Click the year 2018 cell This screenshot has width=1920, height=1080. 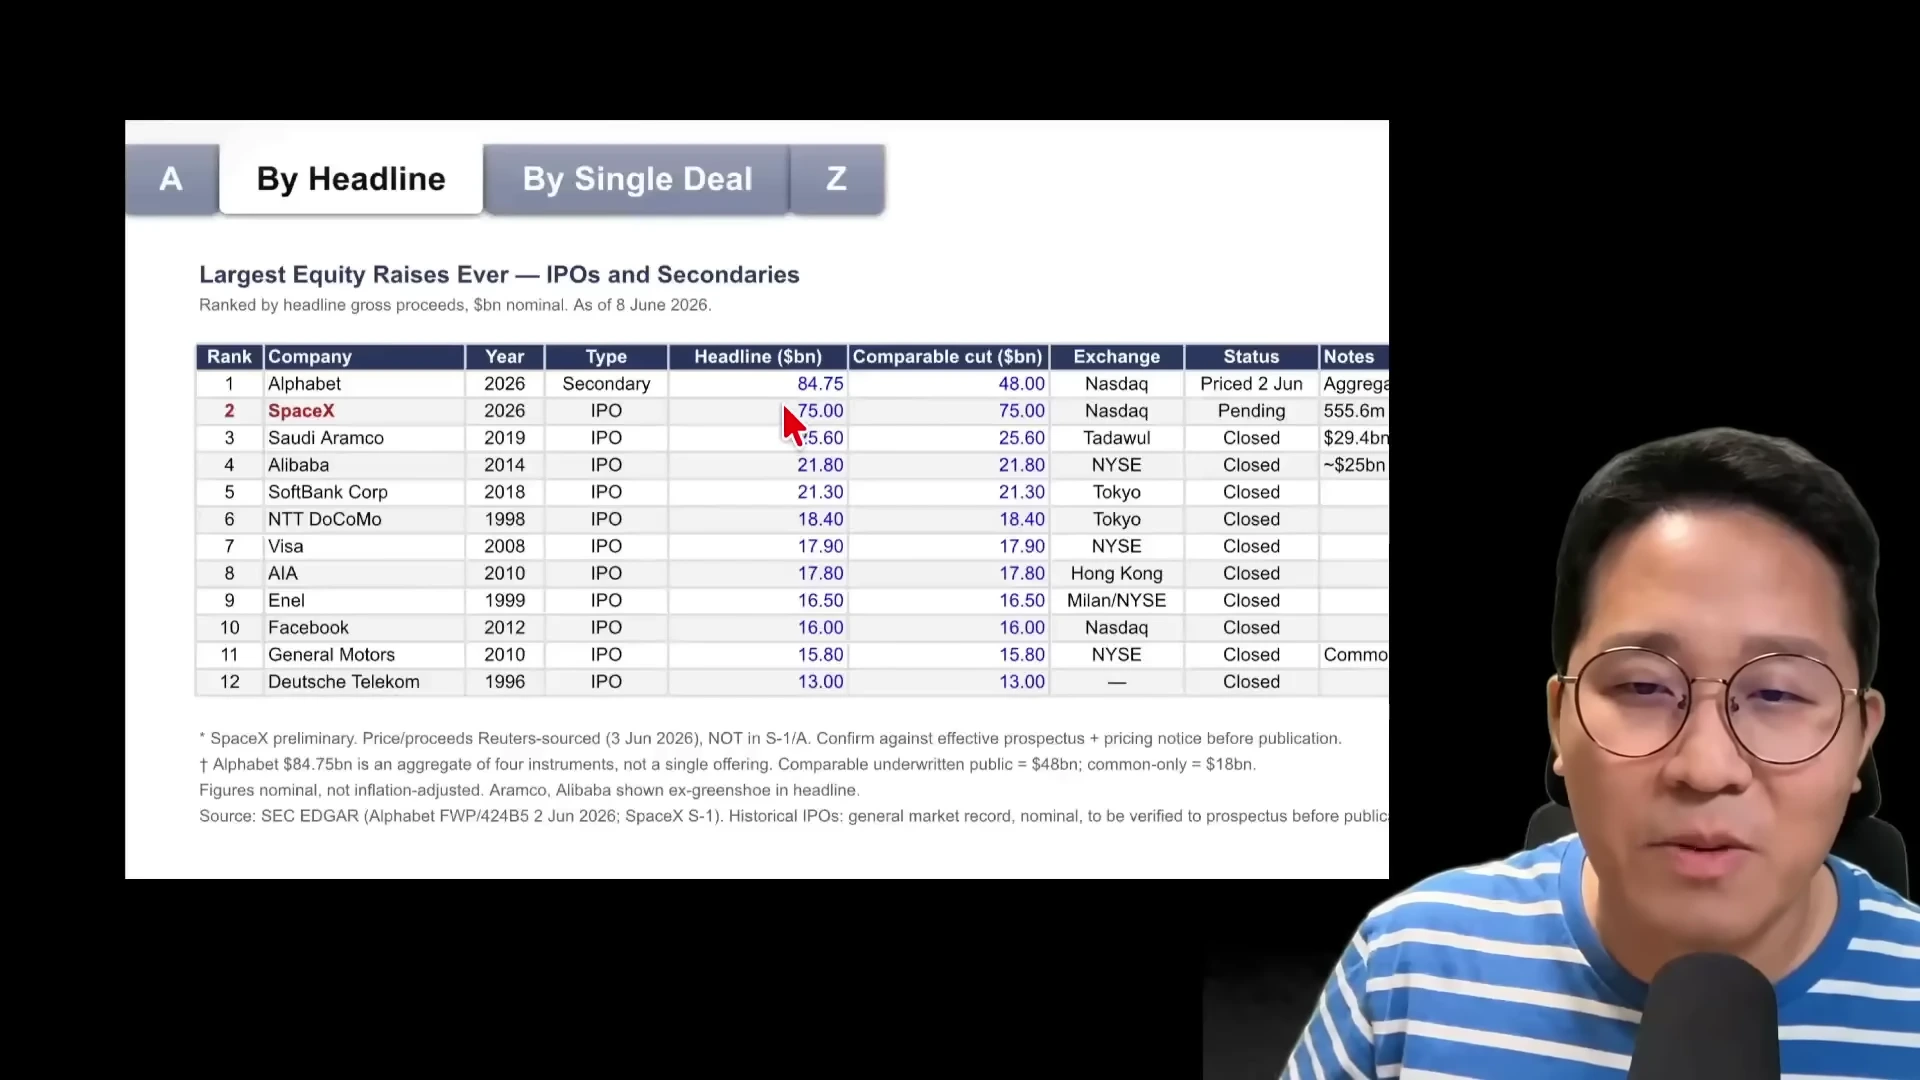505,492
